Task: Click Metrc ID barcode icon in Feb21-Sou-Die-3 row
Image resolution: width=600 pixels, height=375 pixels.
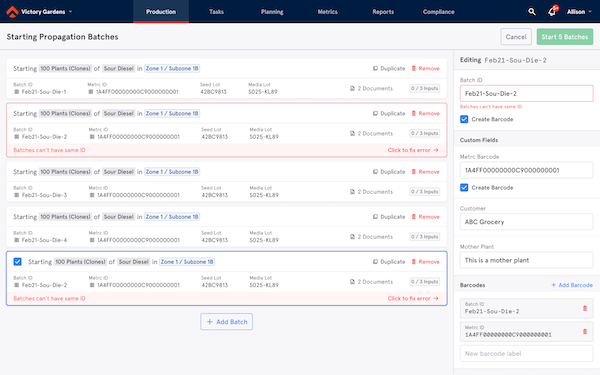Action: click(92, 195)
